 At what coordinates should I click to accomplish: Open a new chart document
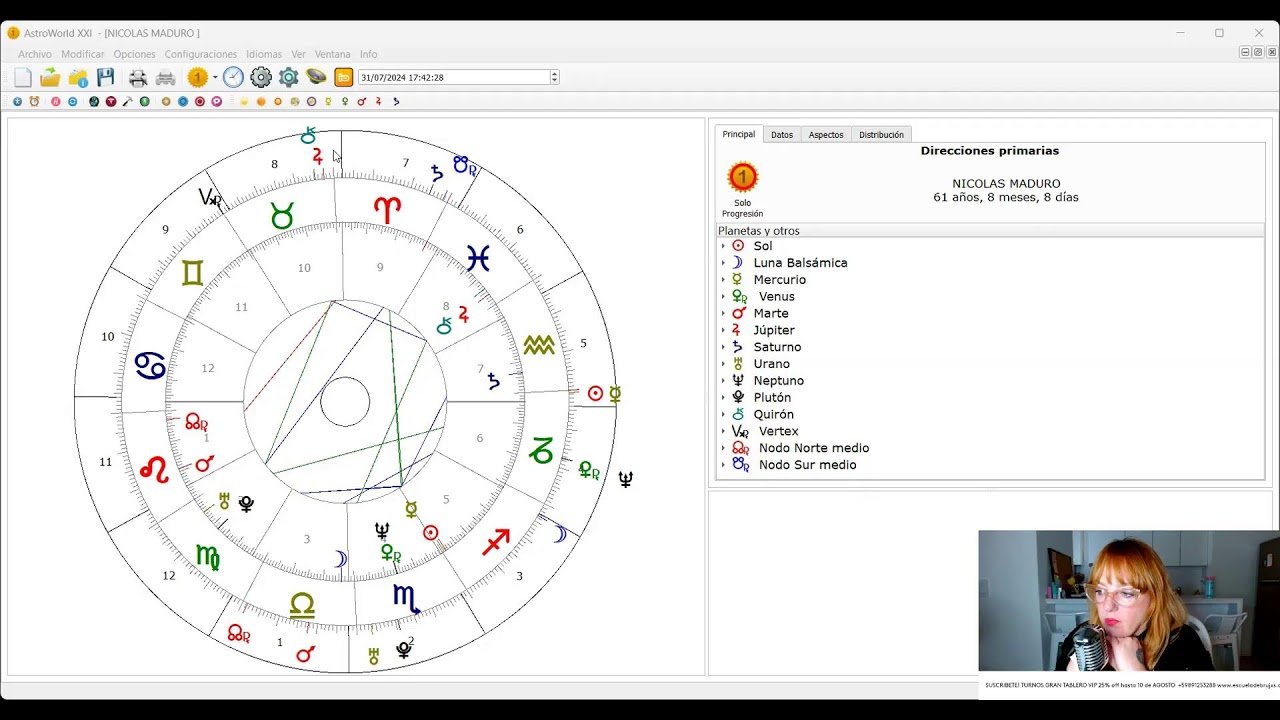point(21,76)
